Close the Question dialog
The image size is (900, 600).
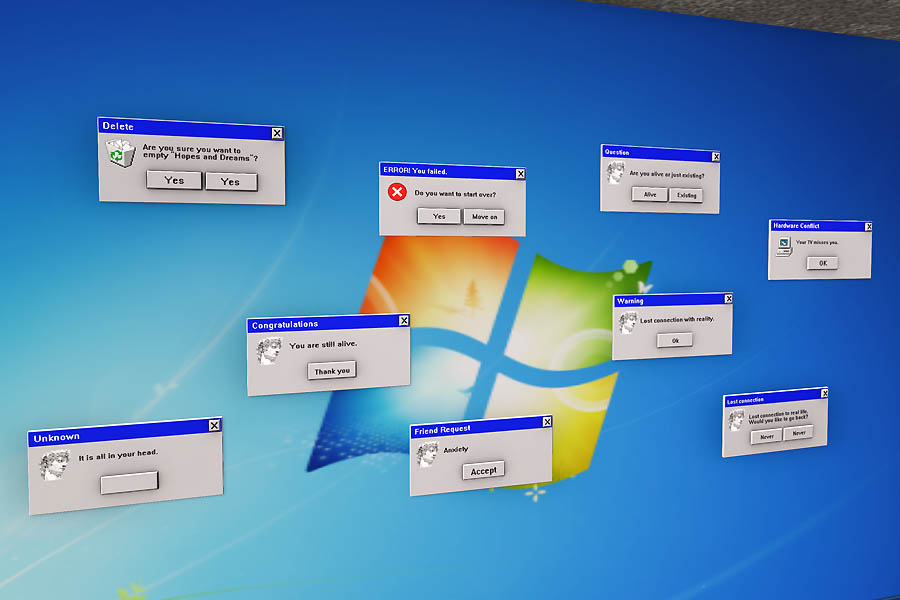tap(716, 157)
